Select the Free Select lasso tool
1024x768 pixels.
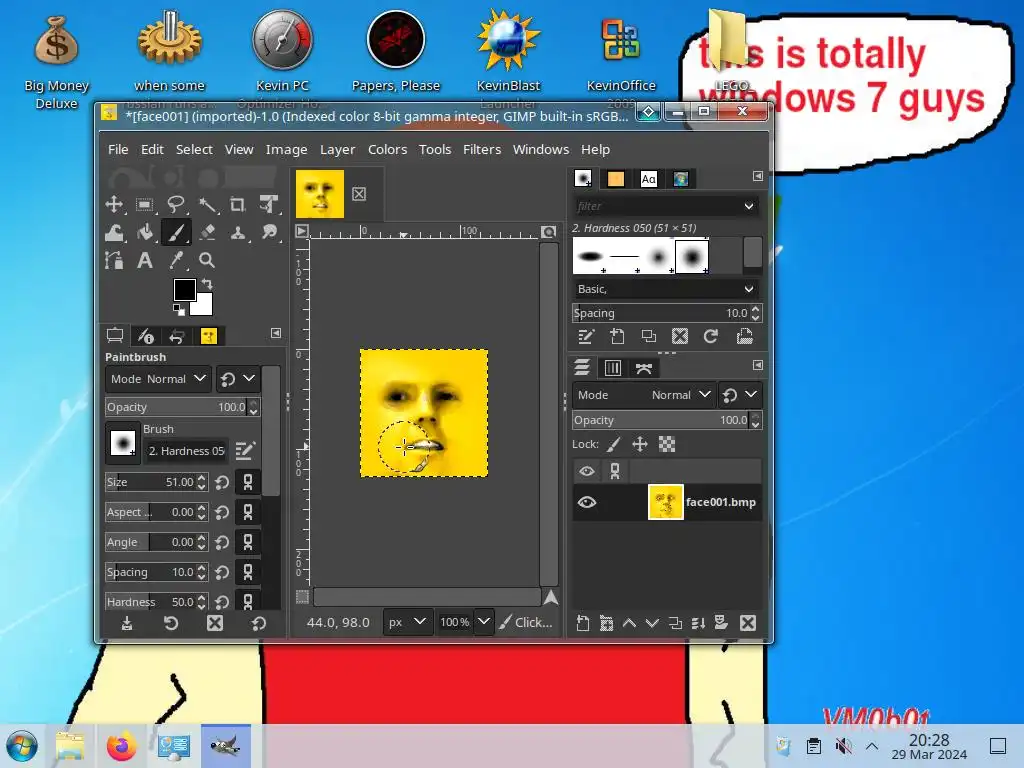pos(176,204)
